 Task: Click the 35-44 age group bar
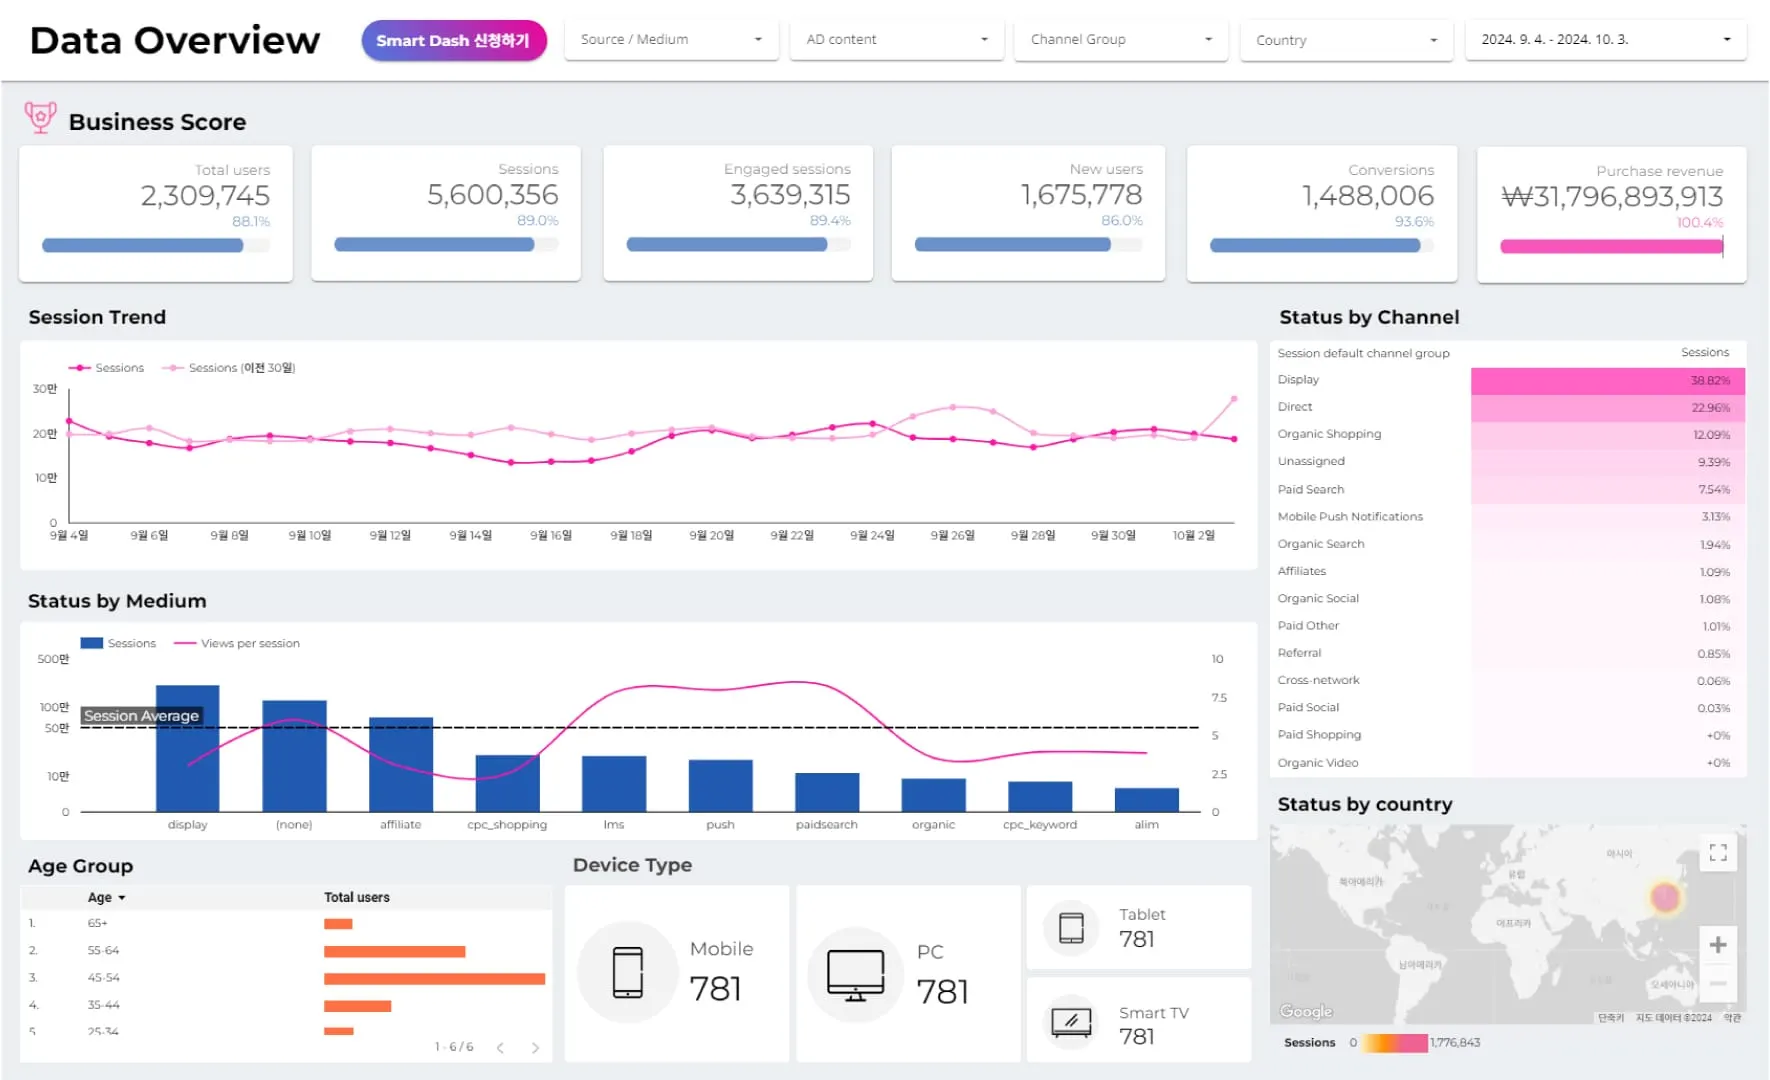pyautogui.click(x=357, y=1005)
